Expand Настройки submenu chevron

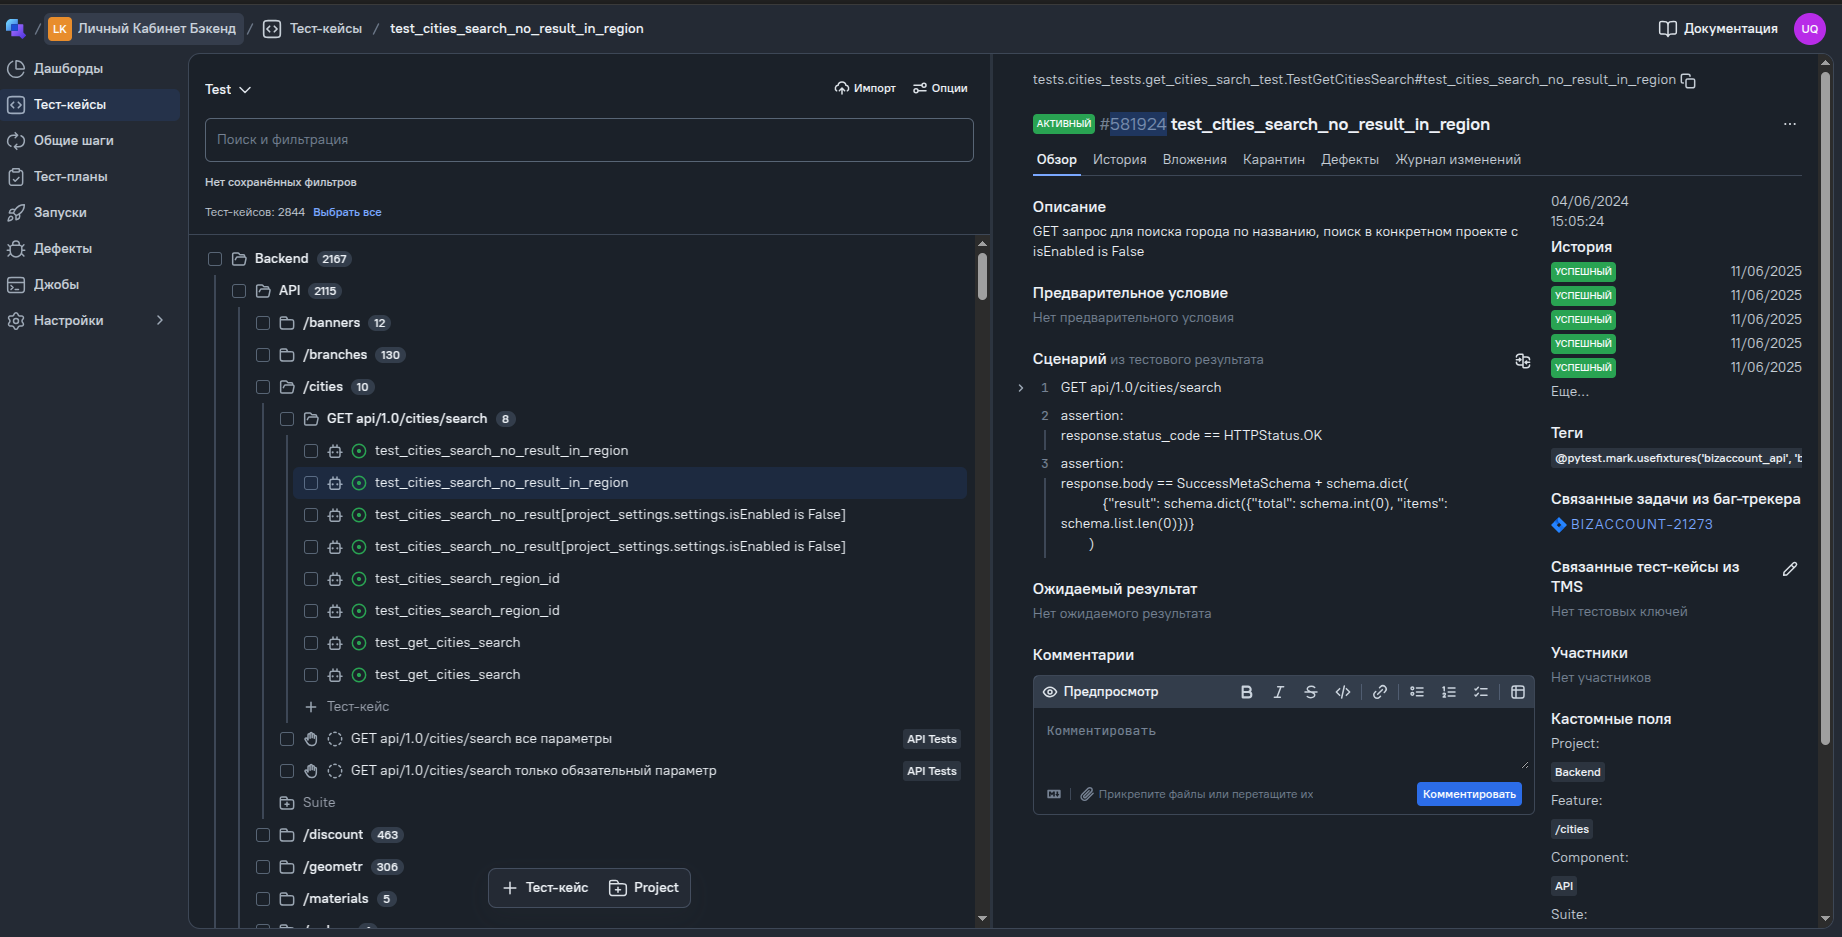point(160,320)
